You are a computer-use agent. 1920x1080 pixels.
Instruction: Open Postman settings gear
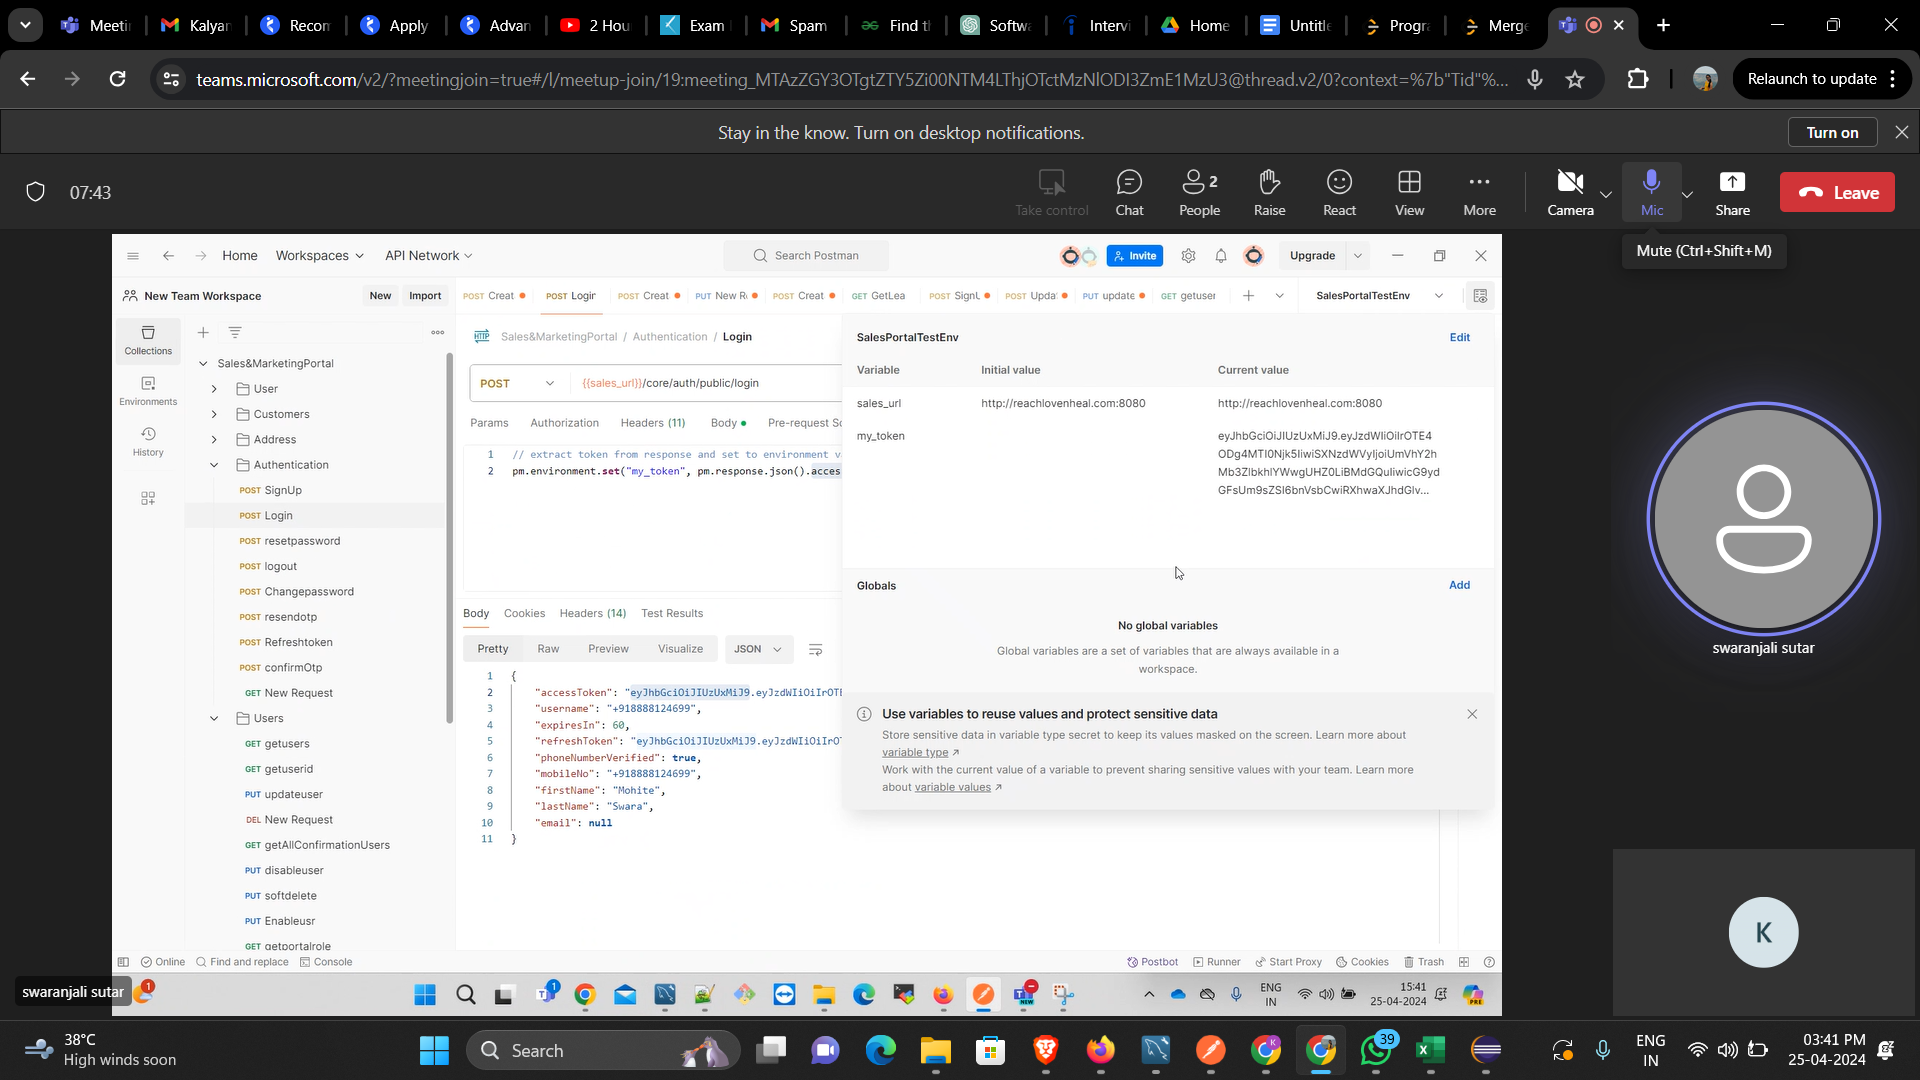click(x=1188, y=256)
